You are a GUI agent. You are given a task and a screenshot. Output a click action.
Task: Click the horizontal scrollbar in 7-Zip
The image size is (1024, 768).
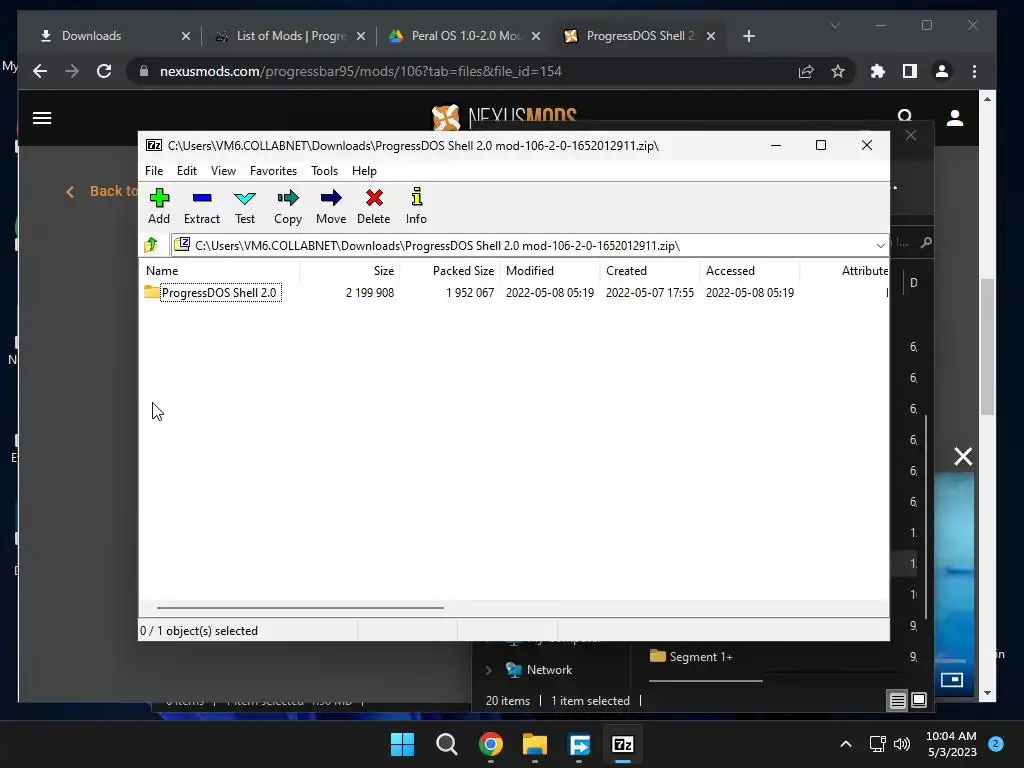[x=300, y=607]
